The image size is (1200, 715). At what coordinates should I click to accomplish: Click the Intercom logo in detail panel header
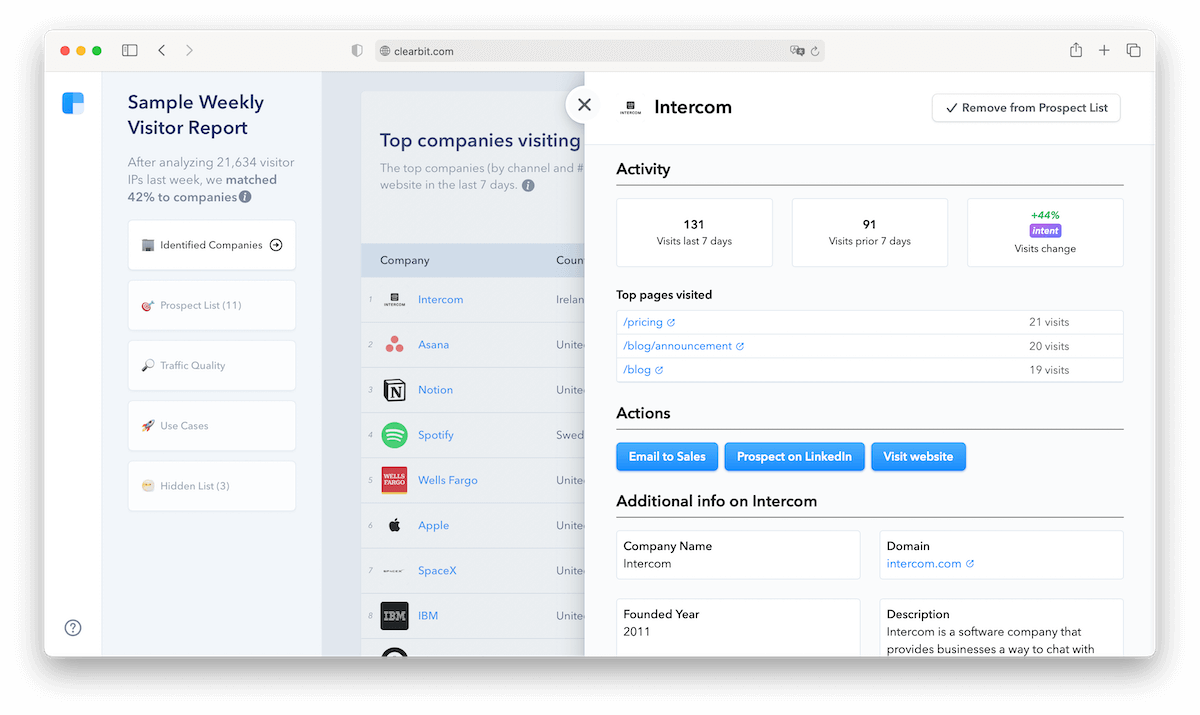pyautogui.click(x=630, y=108)
